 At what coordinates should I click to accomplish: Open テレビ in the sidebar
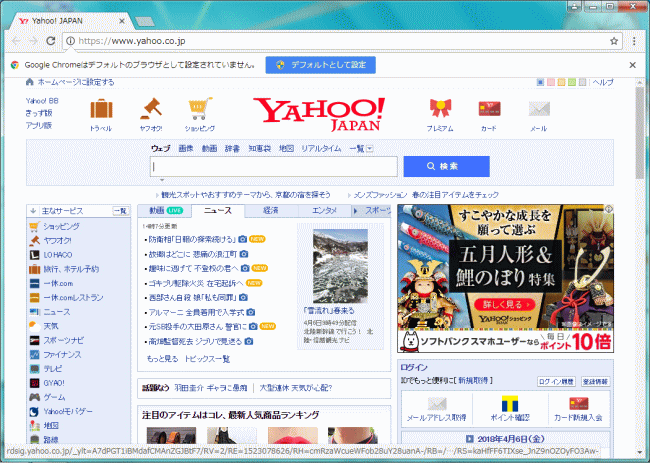53,369
